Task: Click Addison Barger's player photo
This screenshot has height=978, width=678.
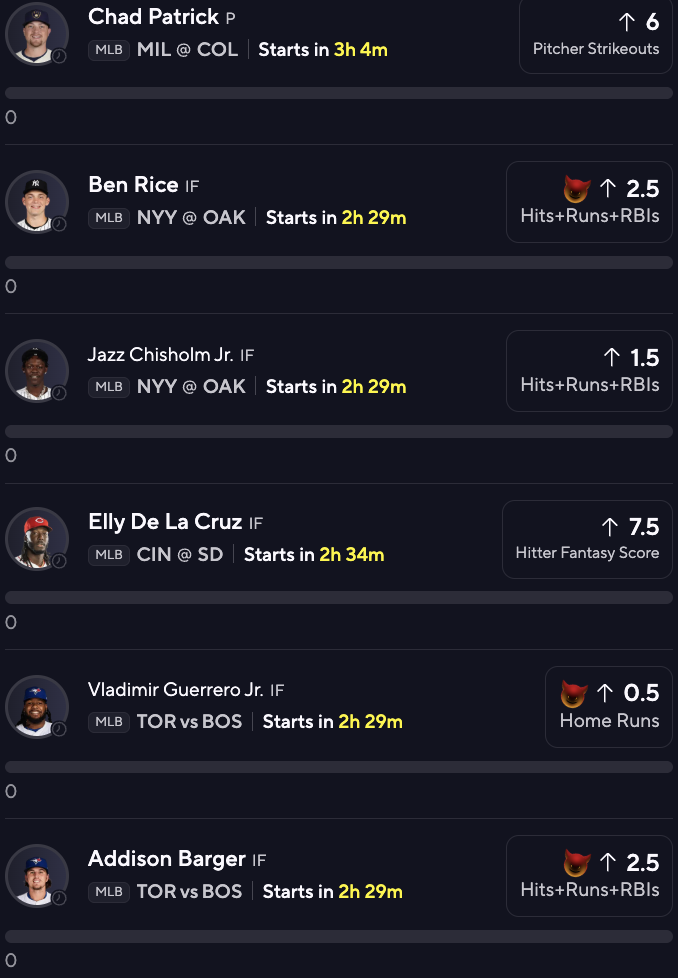Action: click(x=37, y=876)
